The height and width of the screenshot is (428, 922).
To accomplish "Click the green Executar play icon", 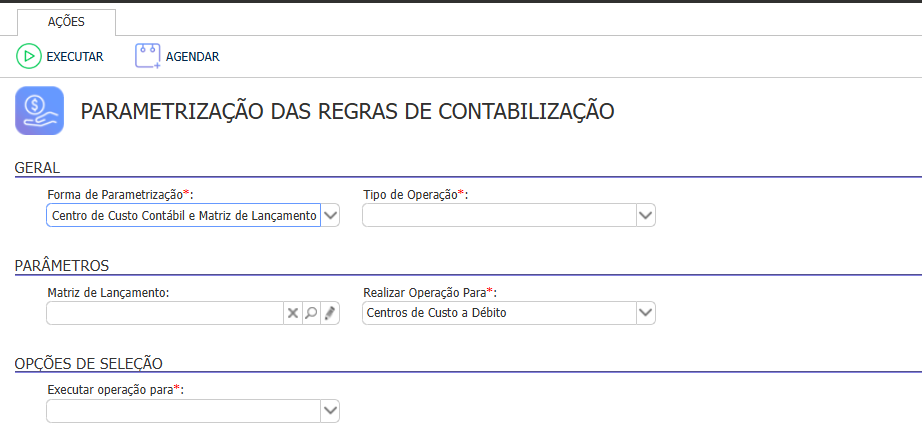I will point(28,57).
